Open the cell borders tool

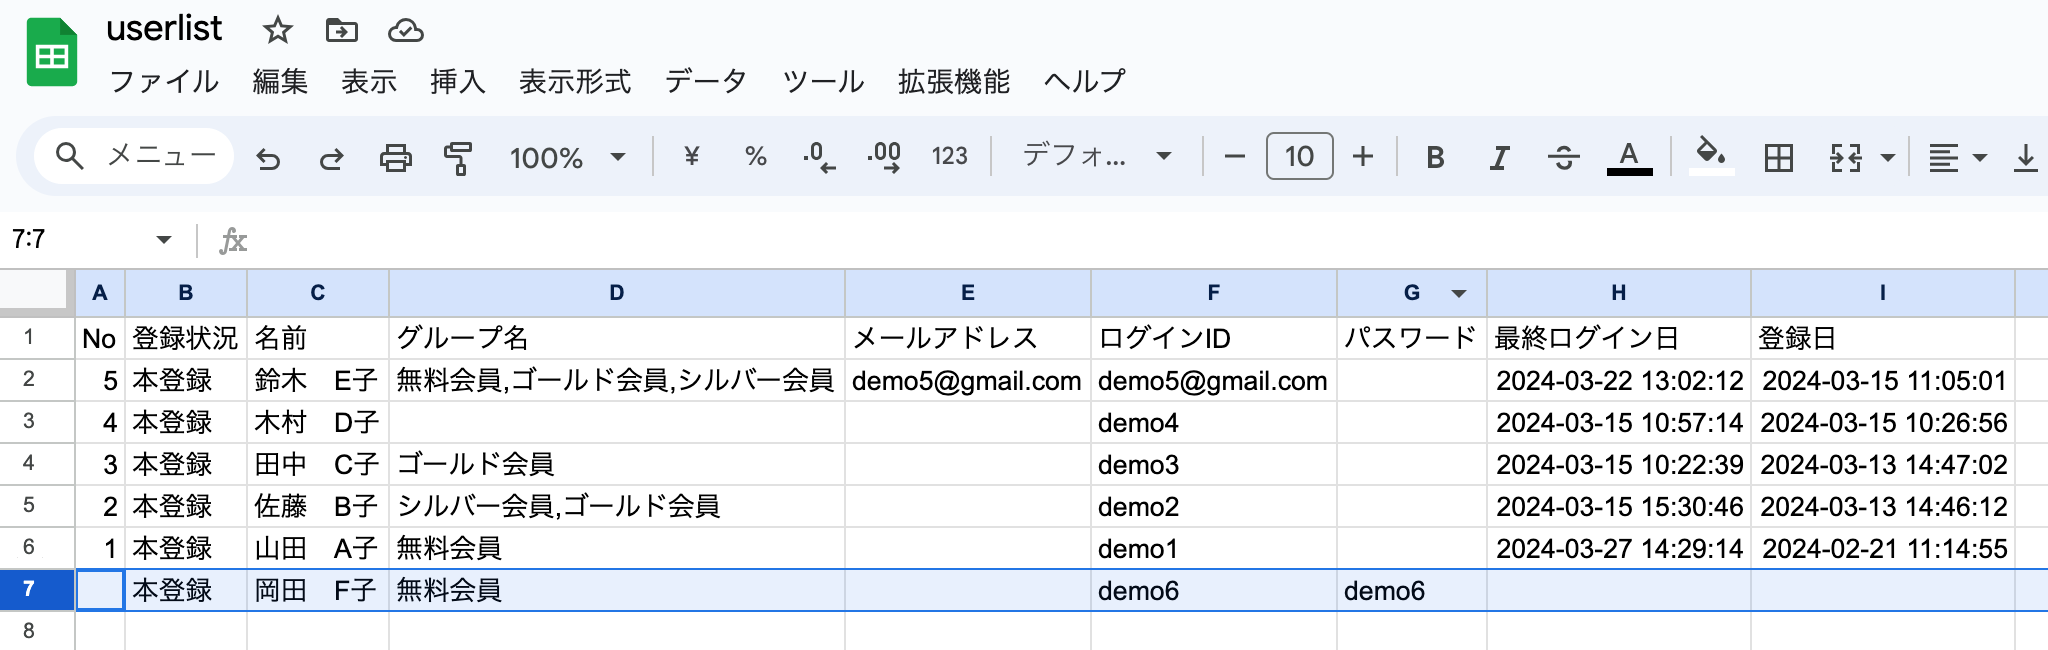click(x=1778, y=158)
